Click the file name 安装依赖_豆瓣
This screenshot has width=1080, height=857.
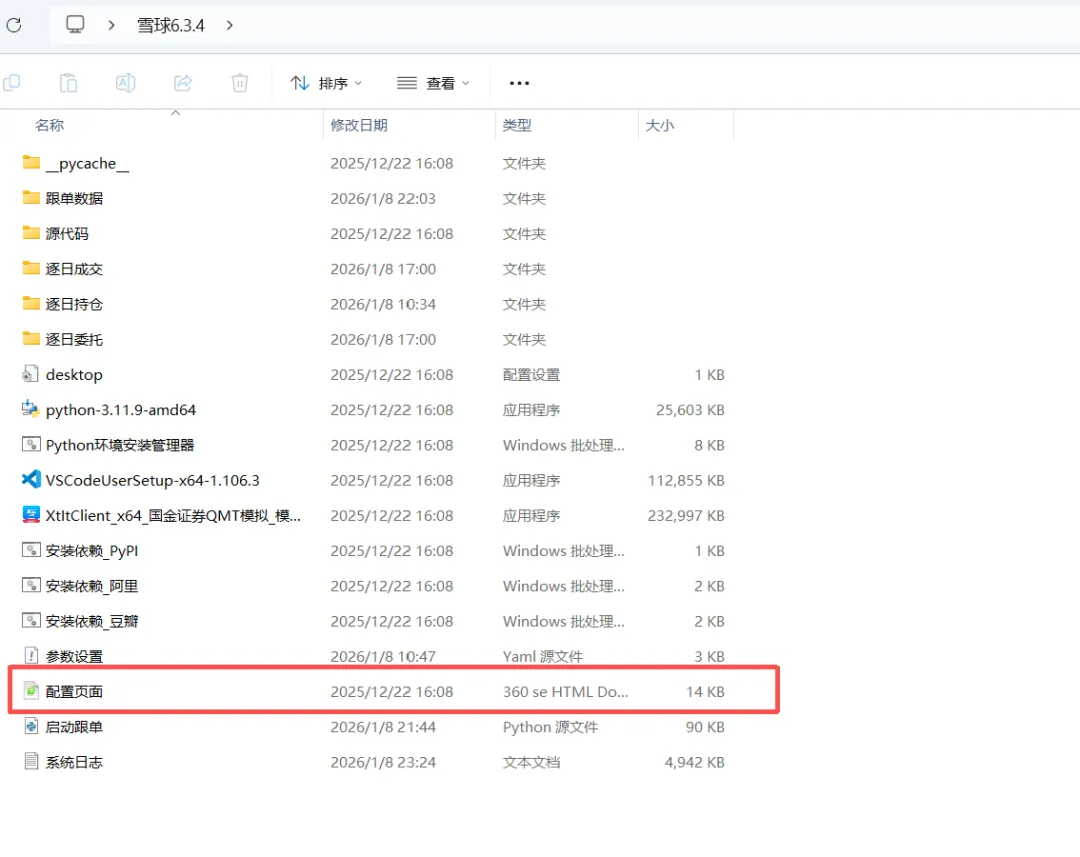92,621
